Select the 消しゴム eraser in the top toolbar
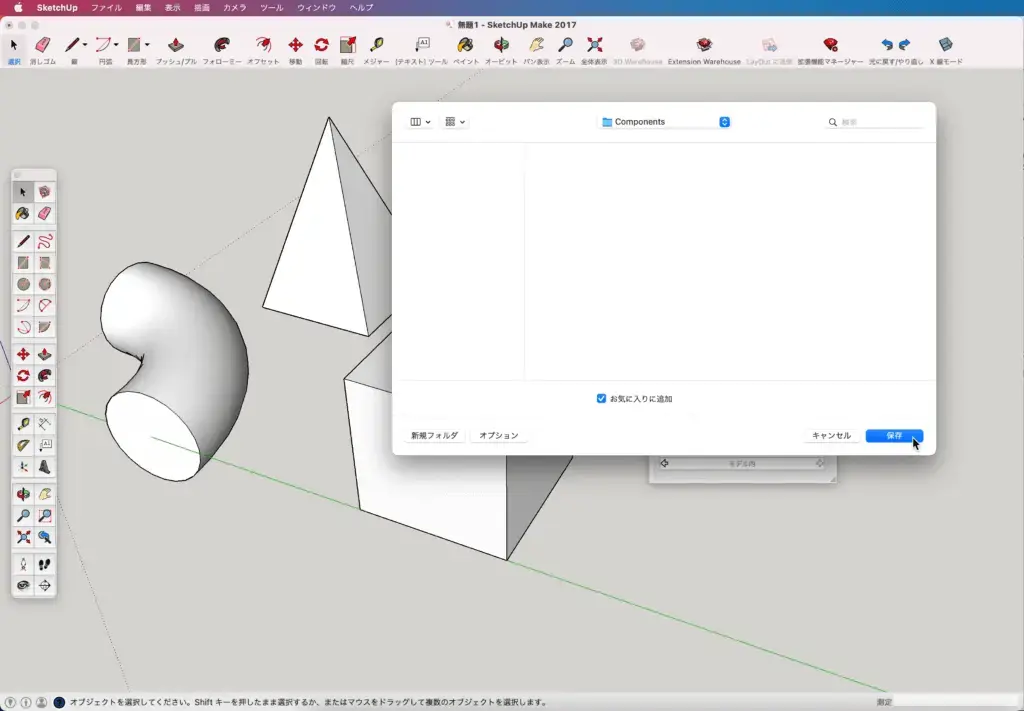Screen dimensions: 1024x711 click(42, 50)
